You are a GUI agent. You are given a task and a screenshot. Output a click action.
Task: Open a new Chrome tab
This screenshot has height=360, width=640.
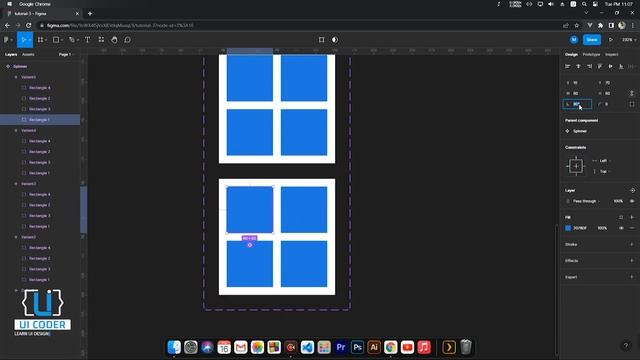tap(90, 13)
